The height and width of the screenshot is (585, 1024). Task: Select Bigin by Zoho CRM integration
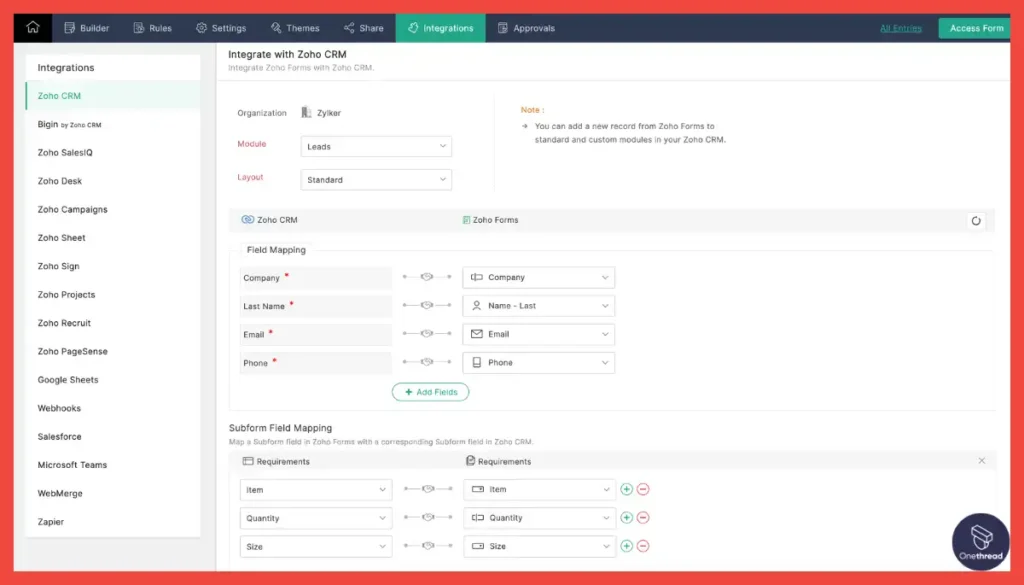point(113,124)
